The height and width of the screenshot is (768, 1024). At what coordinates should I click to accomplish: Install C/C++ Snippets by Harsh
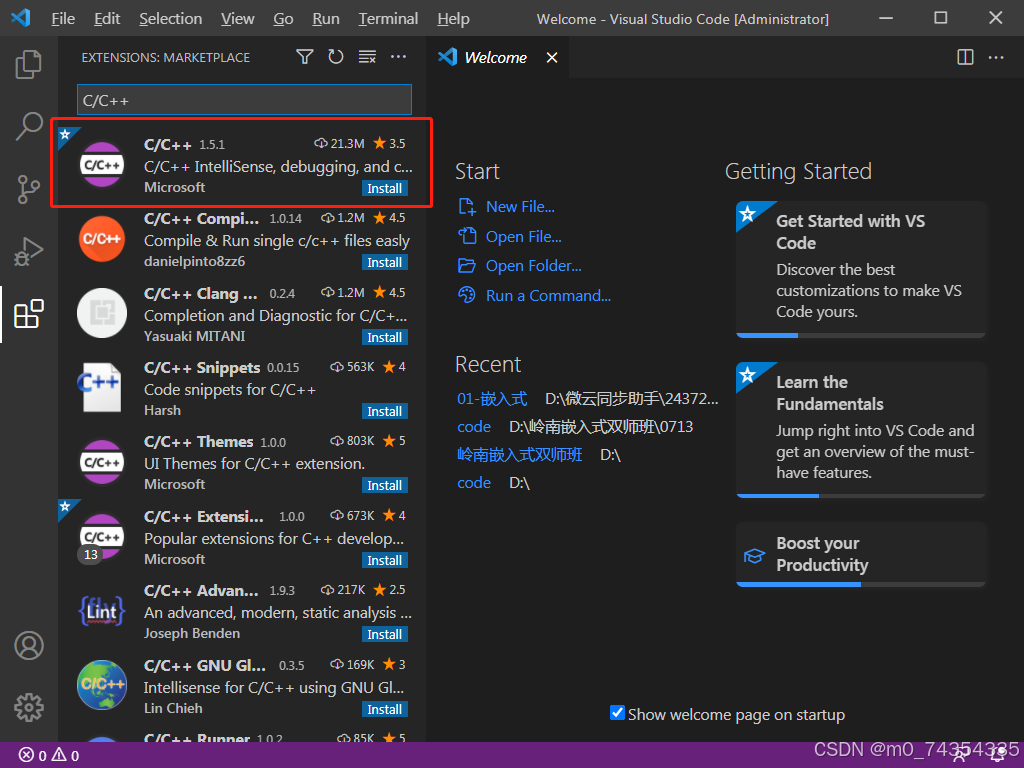click(385, 411)
